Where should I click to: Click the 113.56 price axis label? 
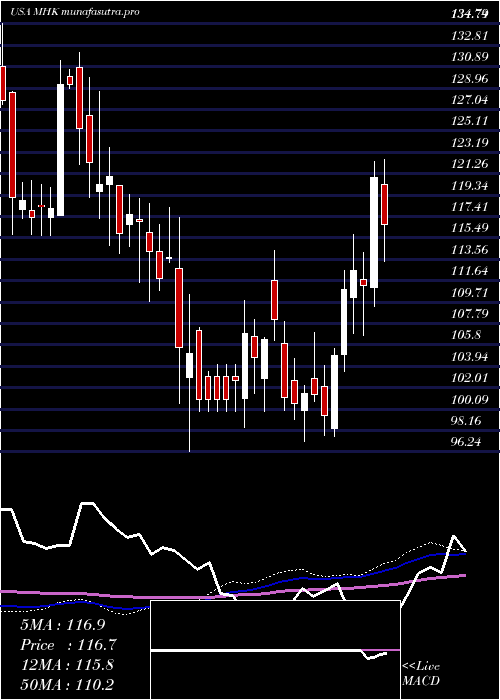click(469, 250)
